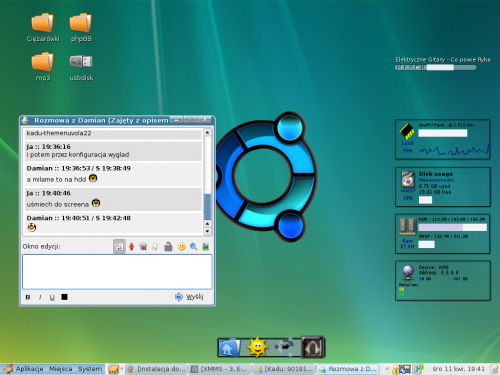Open the usbdisk drive icon
The width and height of the screenshot is (500, 375).
[81, 68]
